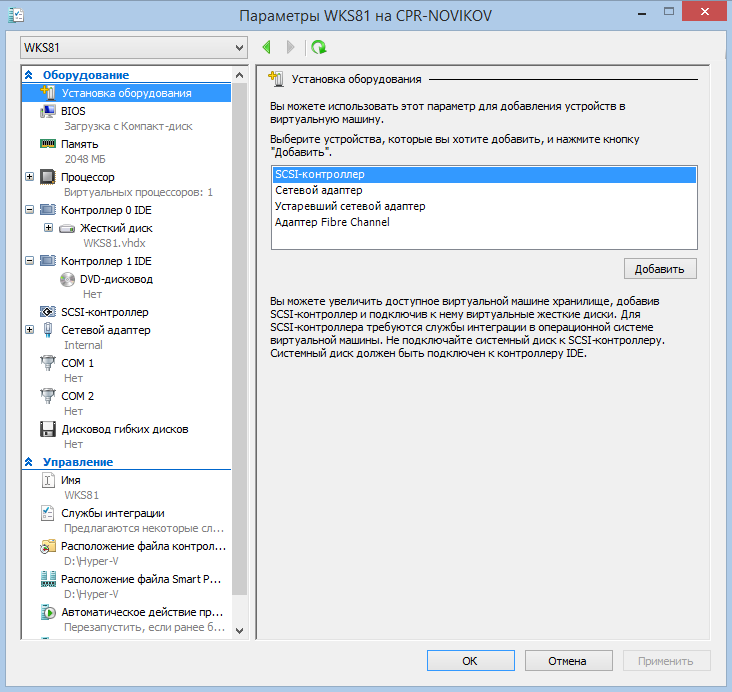Select the BIOS icon in hardware list
Screen dimensions: 732x692
pos(47,111)
